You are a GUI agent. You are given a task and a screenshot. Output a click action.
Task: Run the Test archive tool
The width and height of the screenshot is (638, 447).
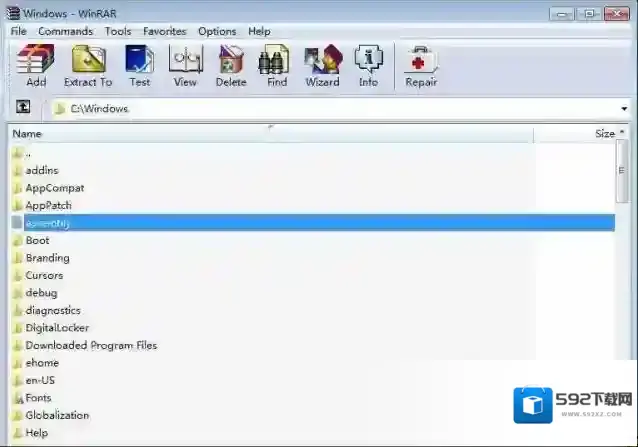coord(139,66)
